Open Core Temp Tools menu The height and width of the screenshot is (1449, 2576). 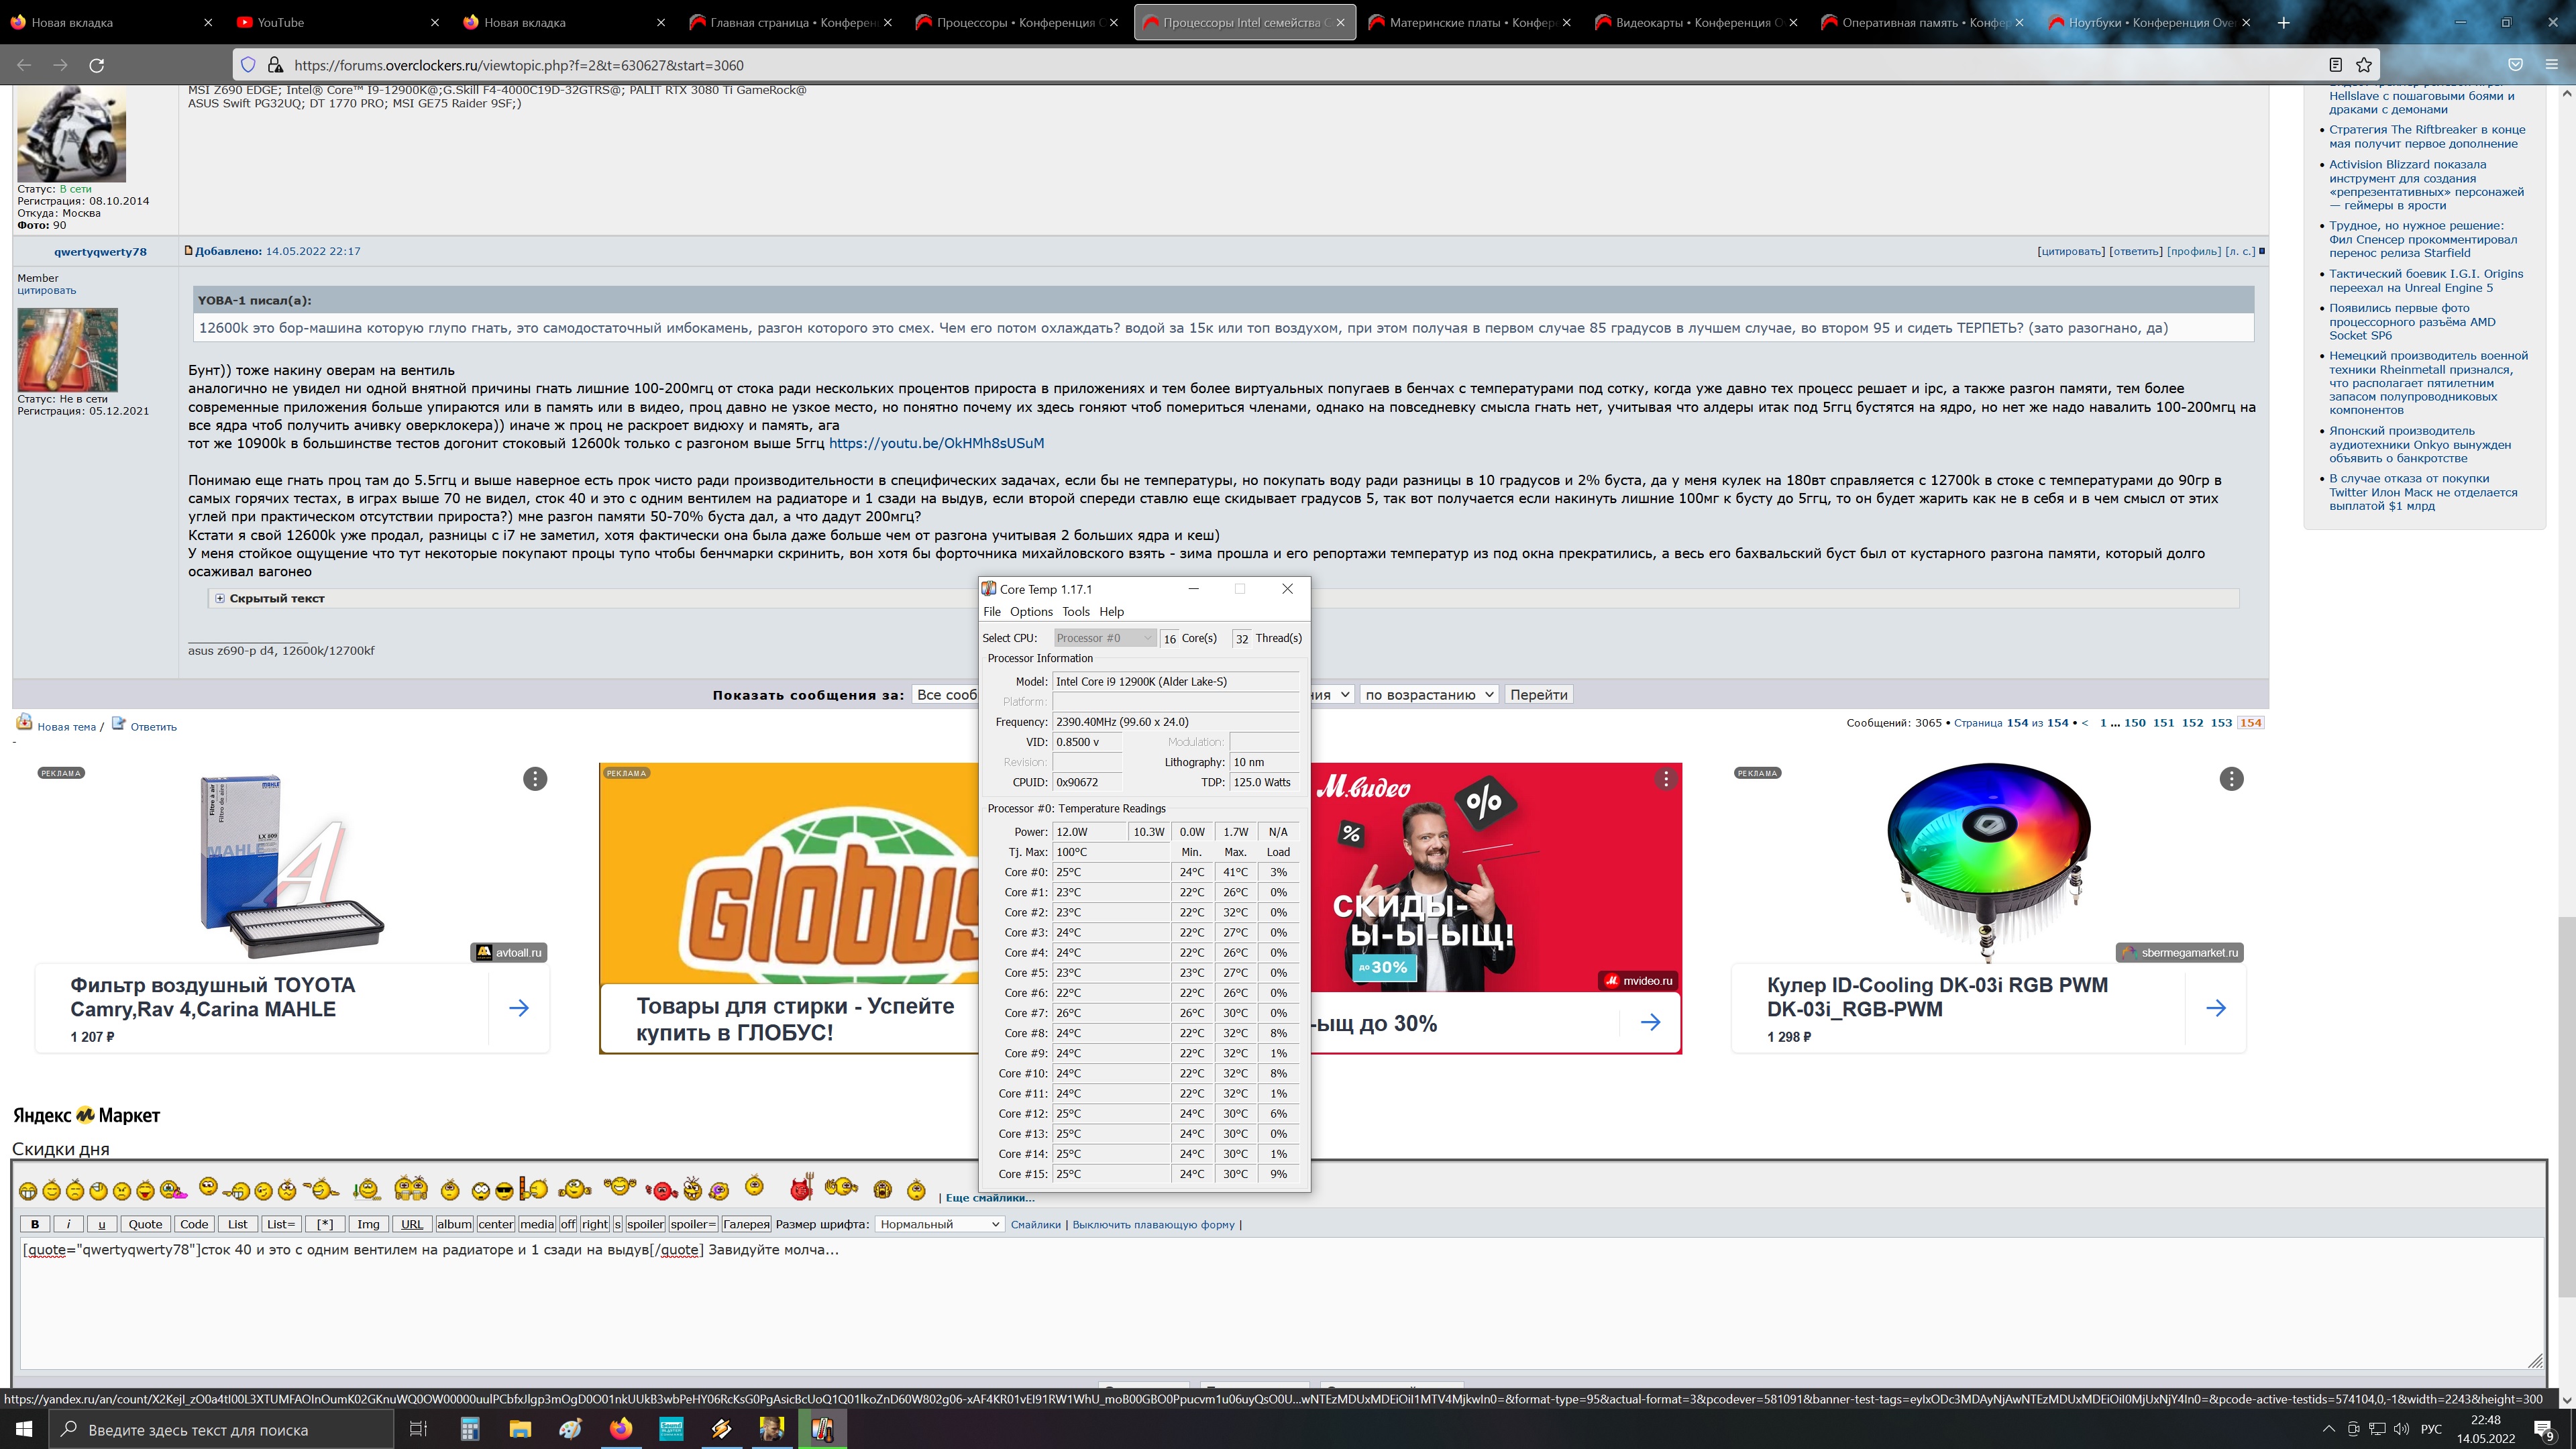point(1075,612)
